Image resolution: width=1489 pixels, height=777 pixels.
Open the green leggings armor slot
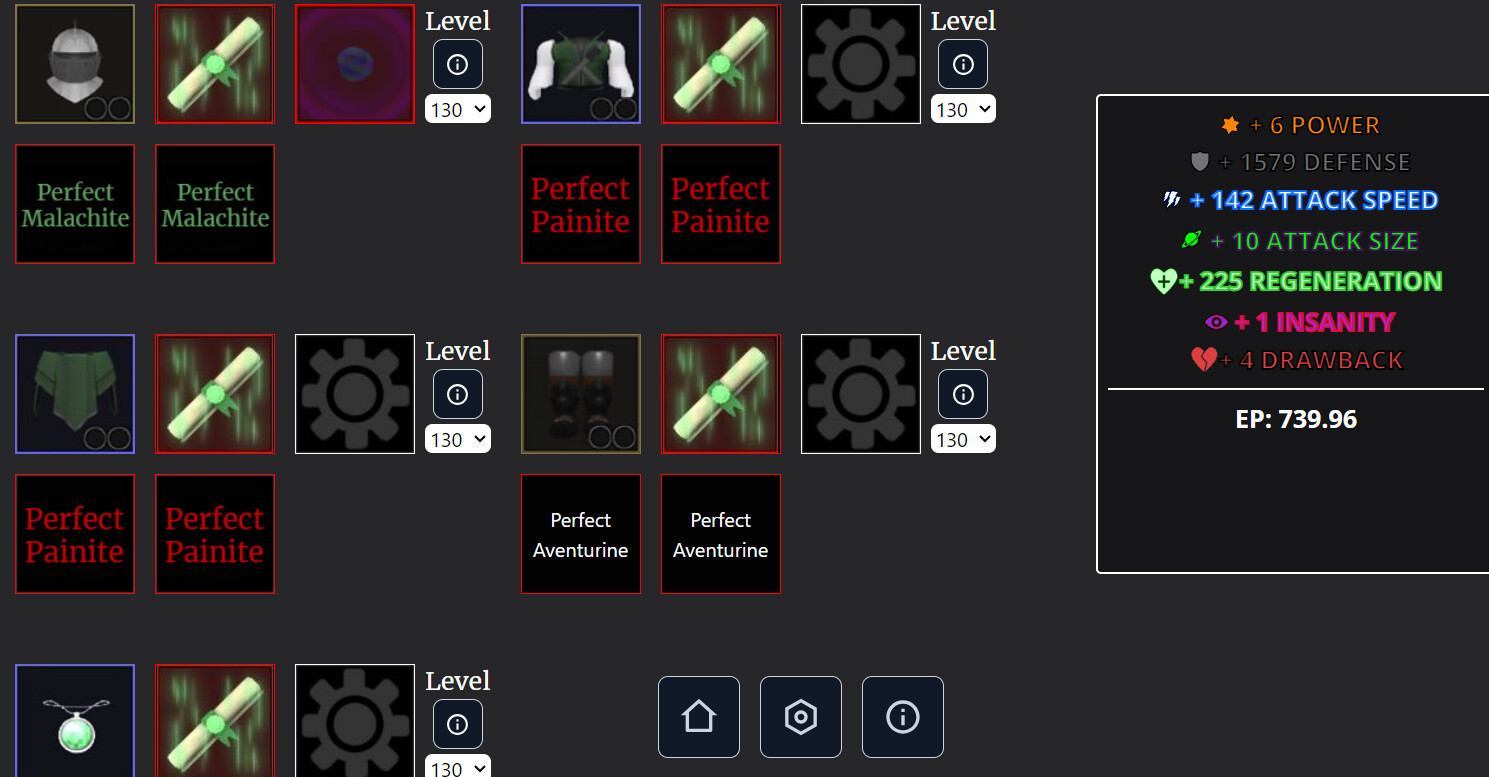[x=75, y=394]
